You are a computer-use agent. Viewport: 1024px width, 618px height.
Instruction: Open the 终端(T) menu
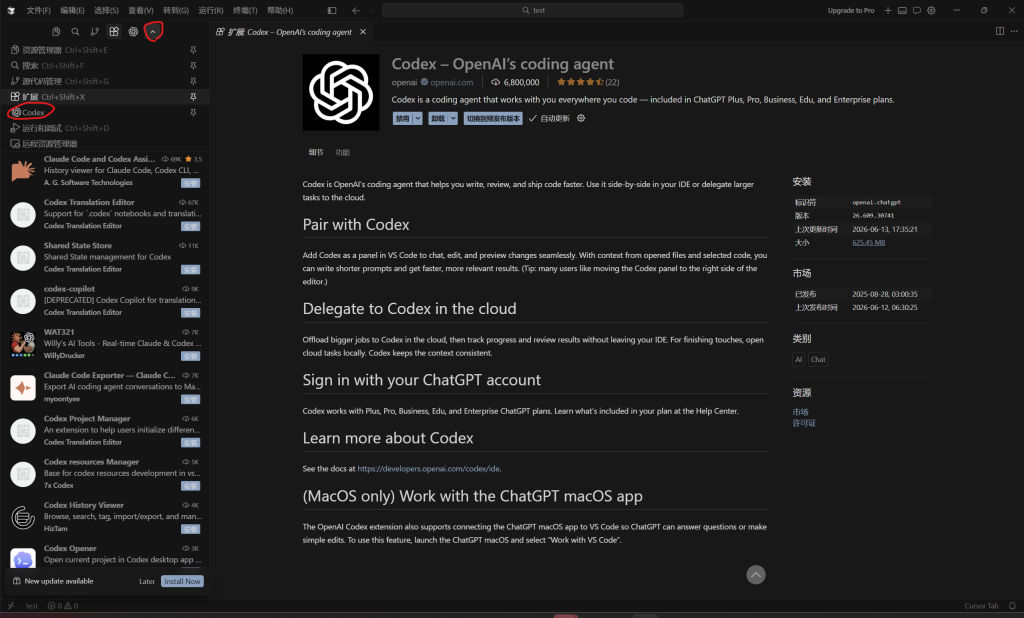pyautogui.click(x=245, y=10)
